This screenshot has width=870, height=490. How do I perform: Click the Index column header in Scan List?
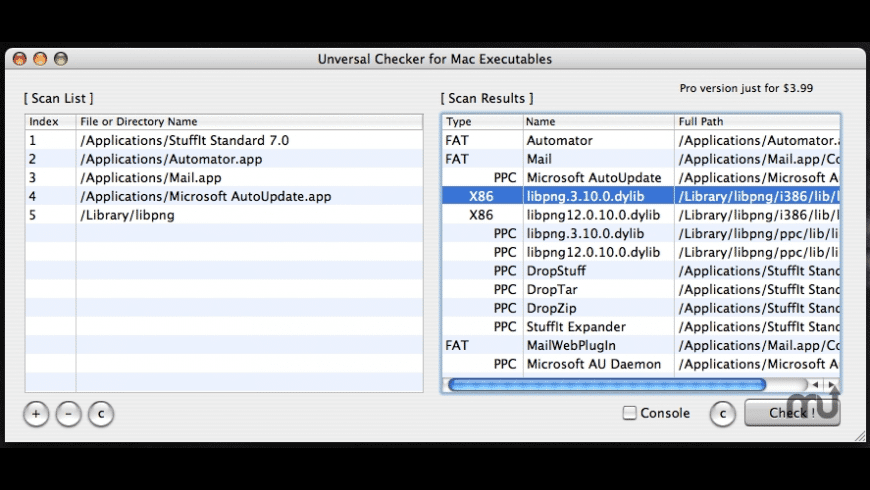click(50, 122)
